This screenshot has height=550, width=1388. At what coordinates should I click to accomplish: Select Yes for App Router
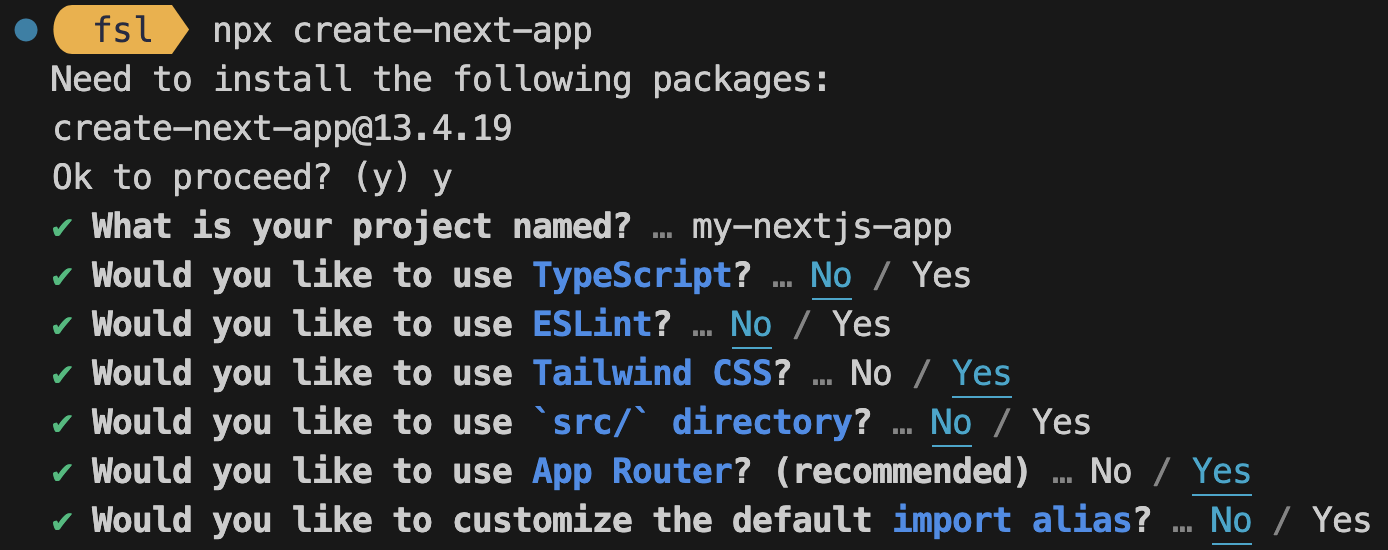click(x=1221, y=471)
